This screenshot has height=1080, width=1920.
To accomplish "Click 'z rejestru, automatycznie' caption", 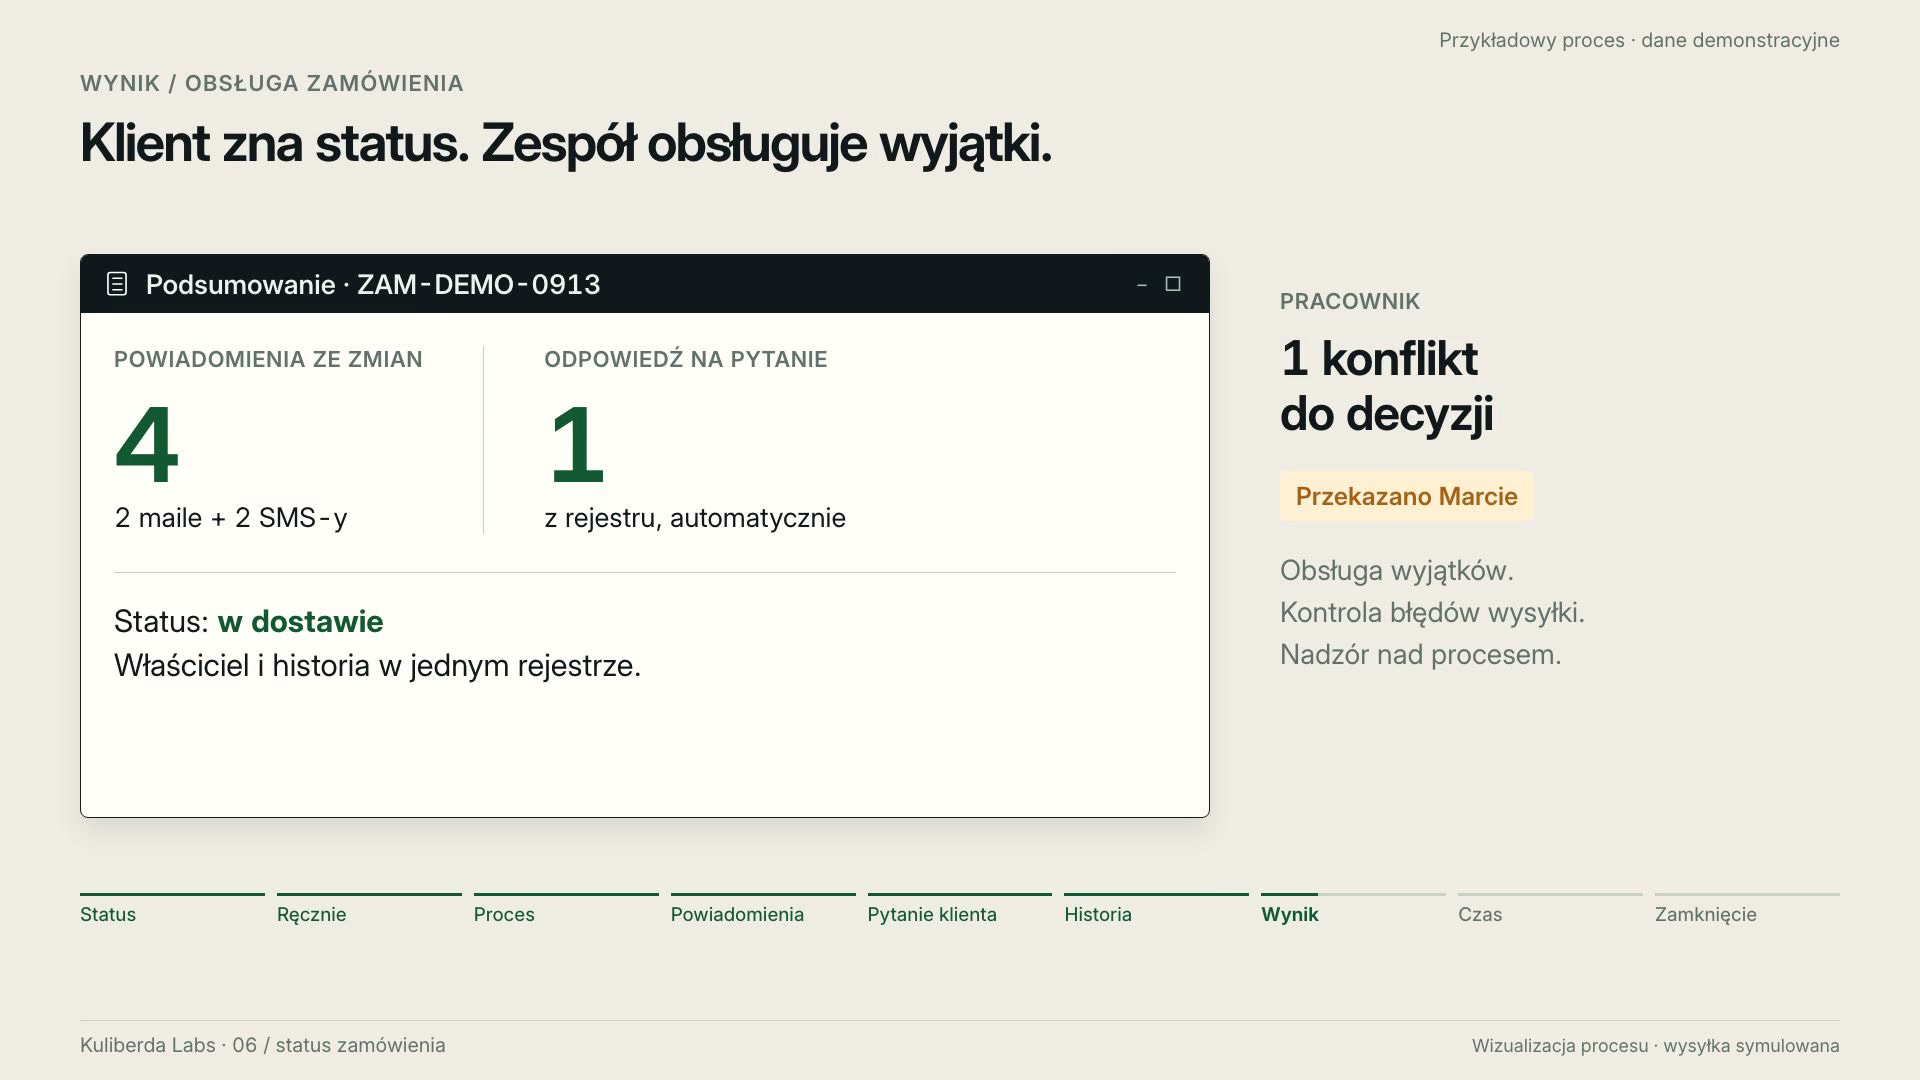I will pos(695,518).
